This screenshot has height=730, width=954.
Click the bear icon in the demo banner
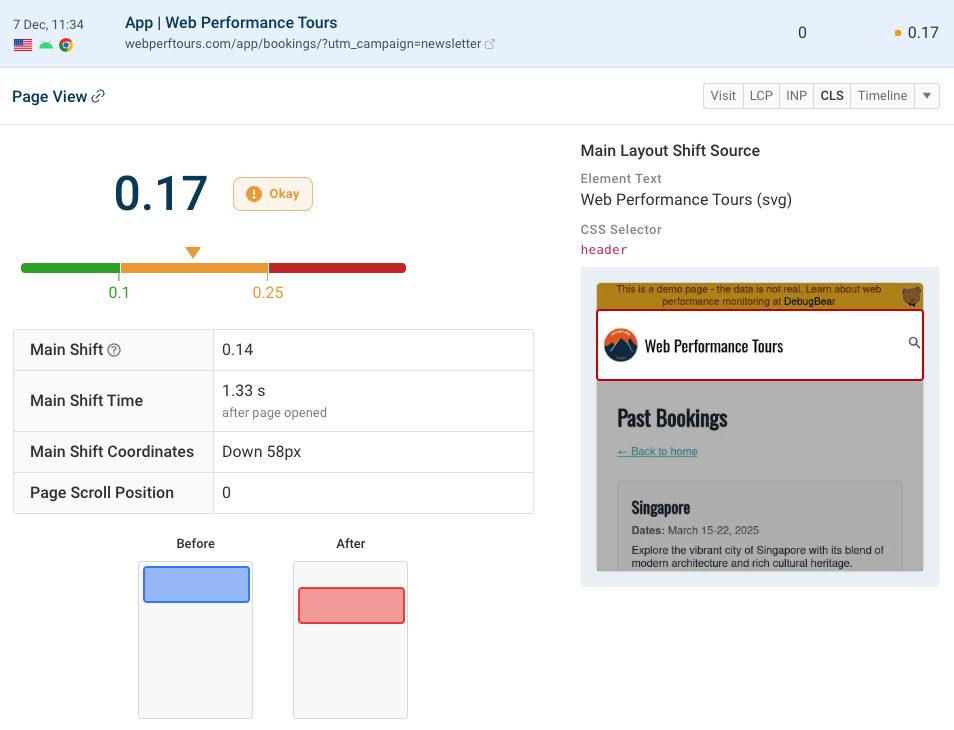[911, 296]
